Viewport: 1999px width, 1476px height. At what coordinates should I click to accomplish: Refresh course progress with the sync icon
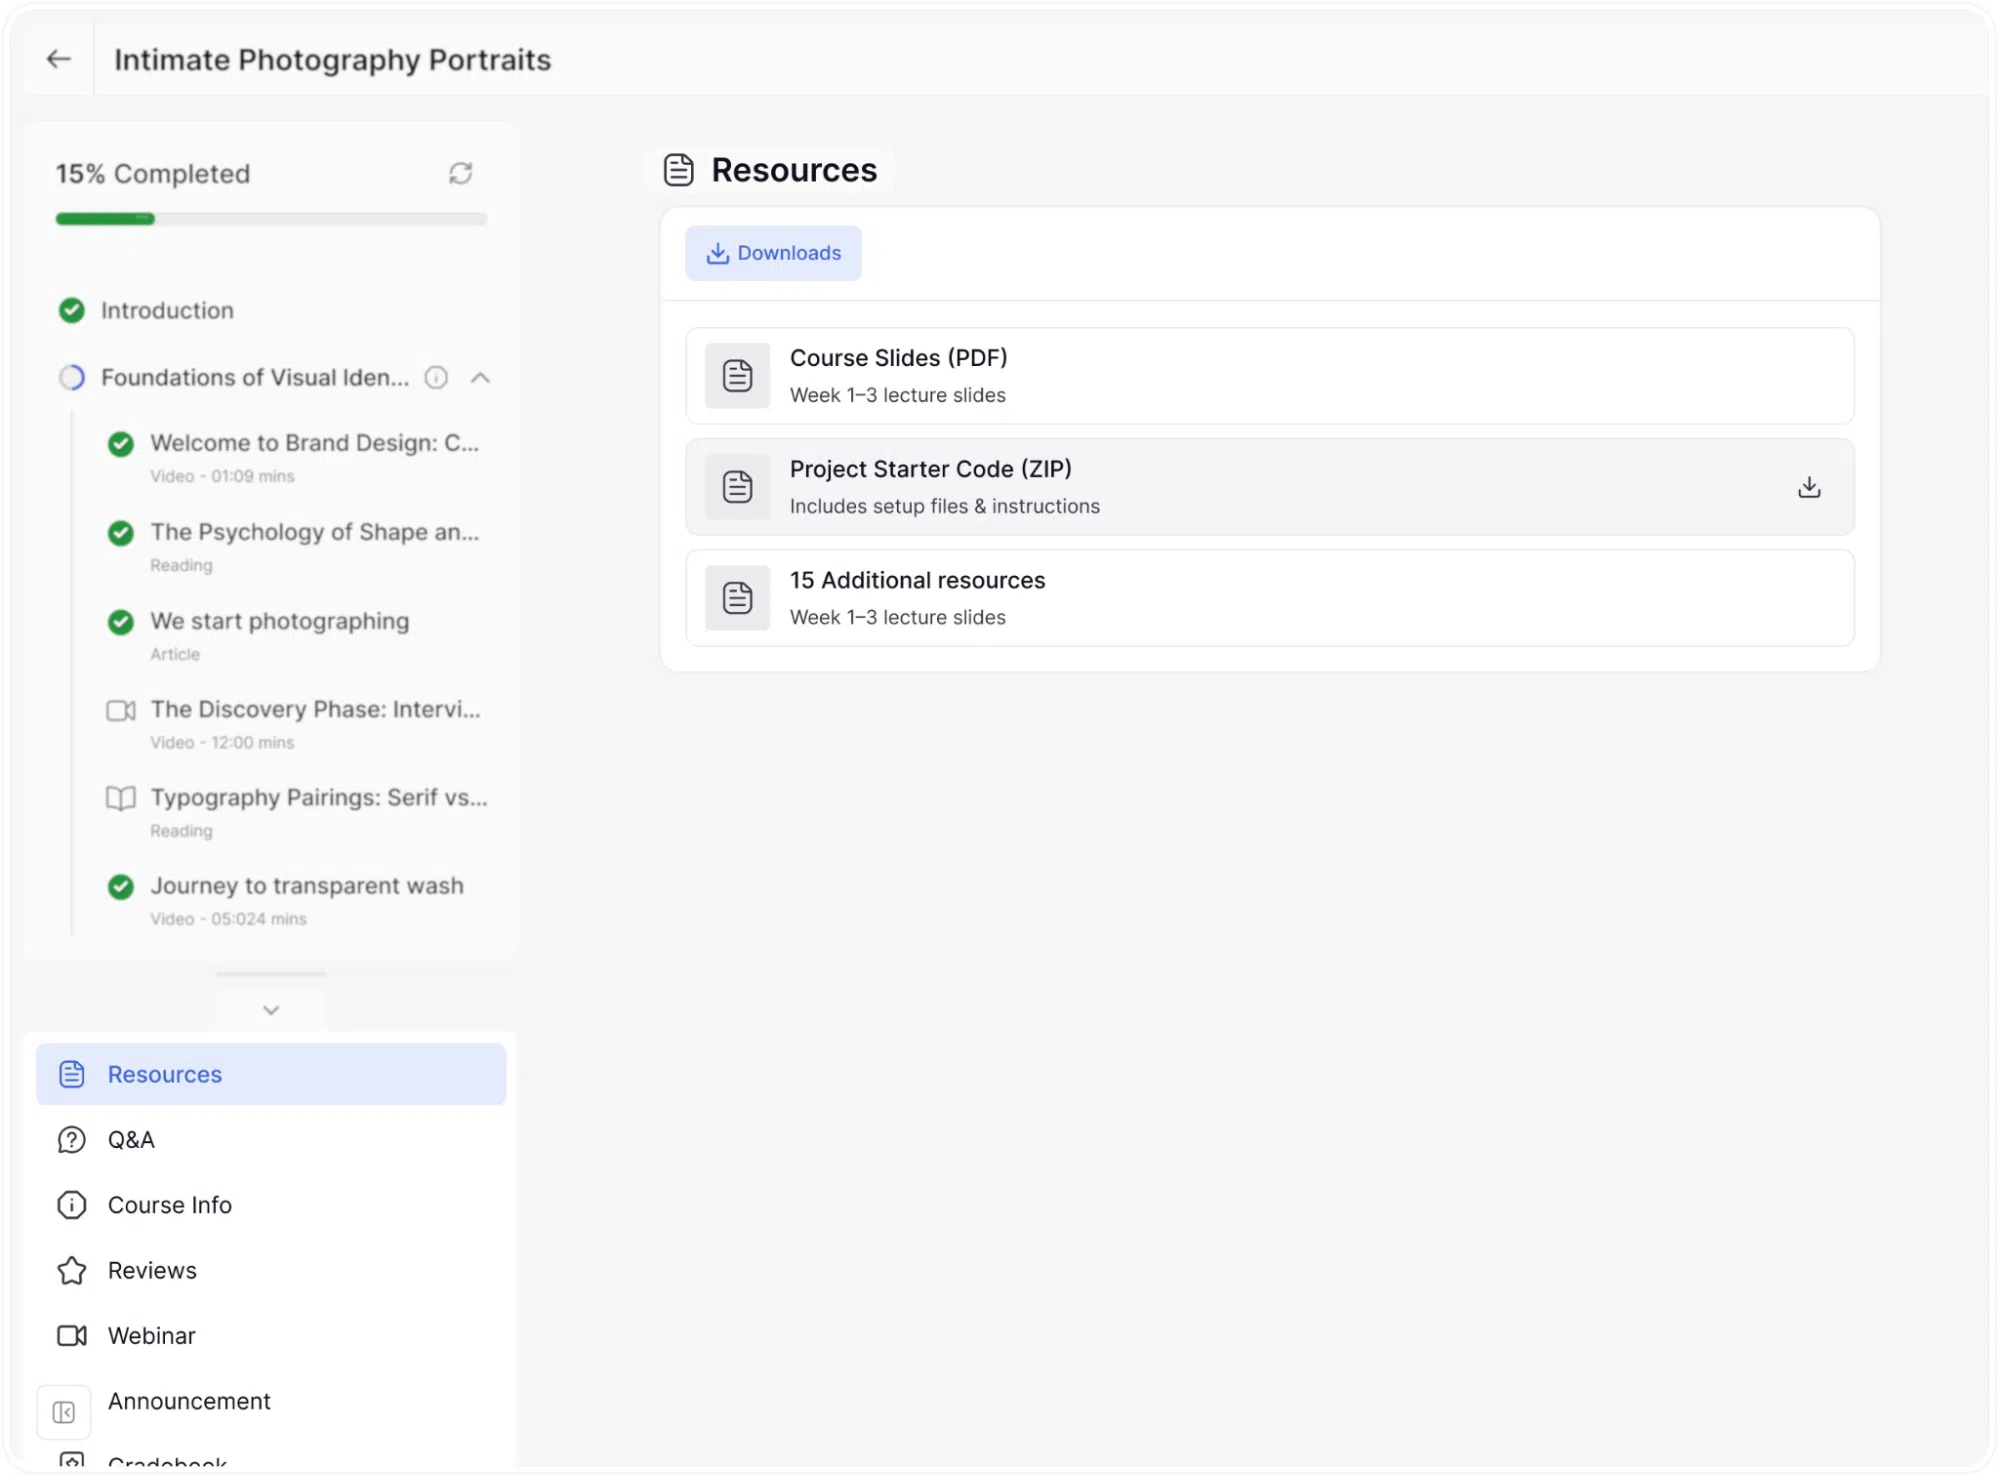[460, 174]
